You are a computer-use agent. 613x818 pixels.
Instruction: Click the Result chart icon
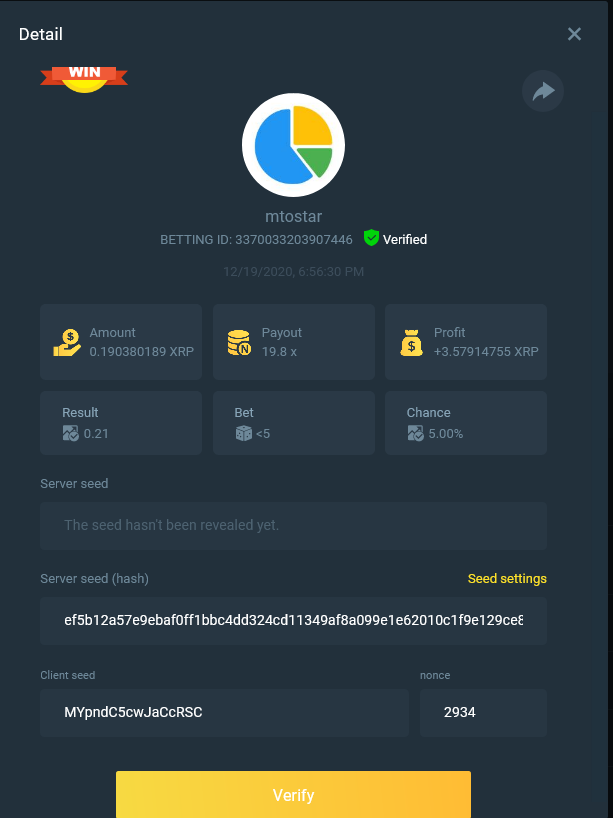click(x=70, y=433)
